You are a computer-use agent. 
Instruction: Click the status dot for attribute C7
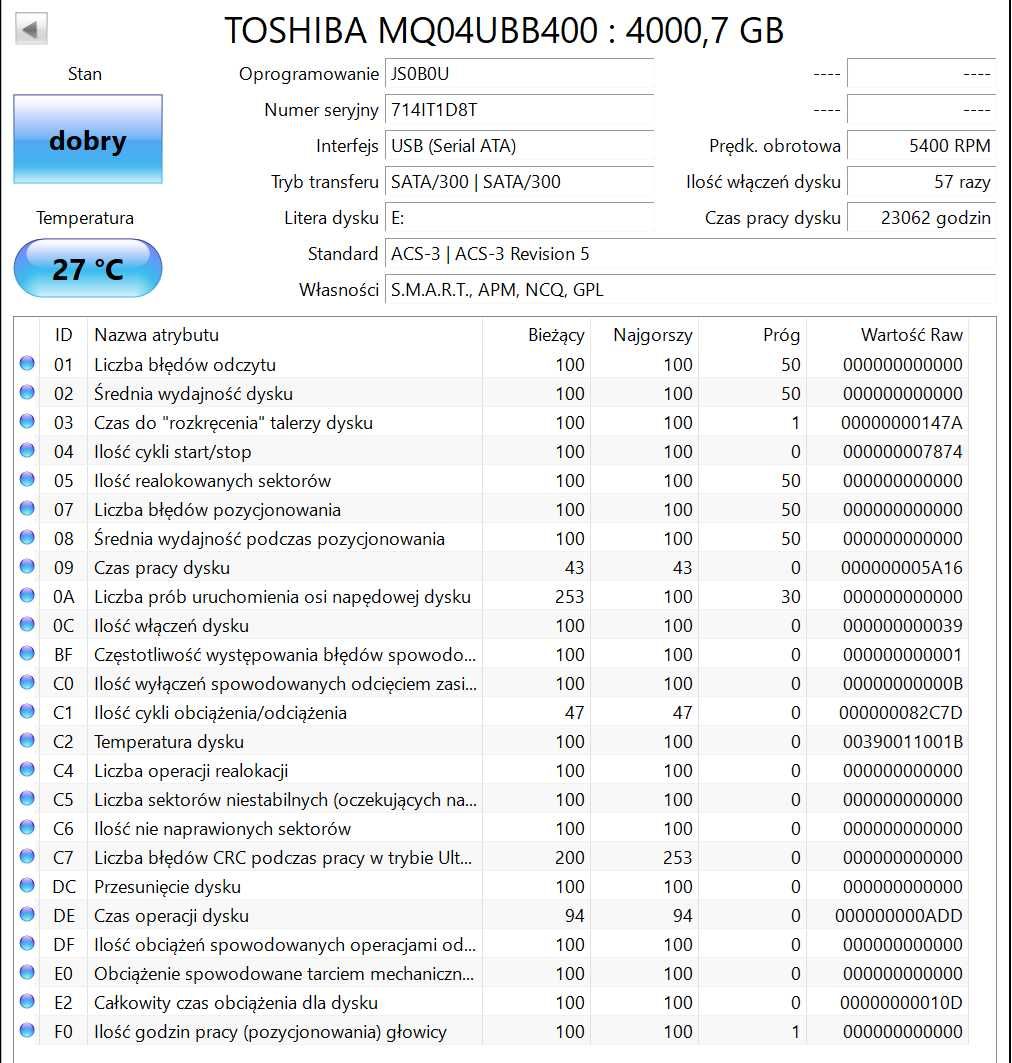pyautogui.click(x=27, y=856)
